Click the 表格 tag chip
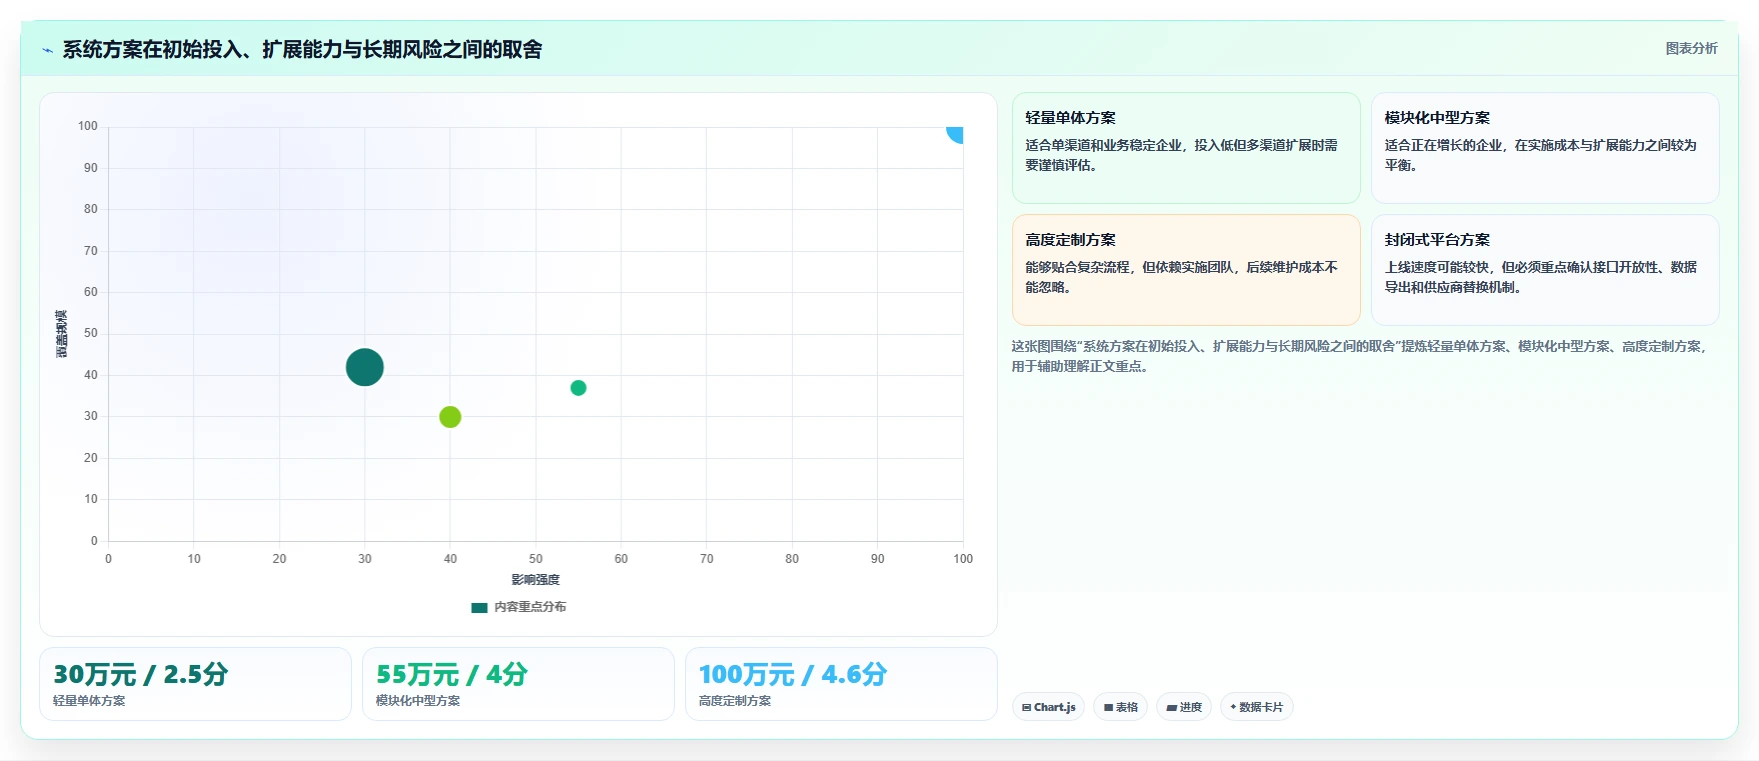Image resolution: width=1759 pixels, height=761 pixels. pos(1120,707)
